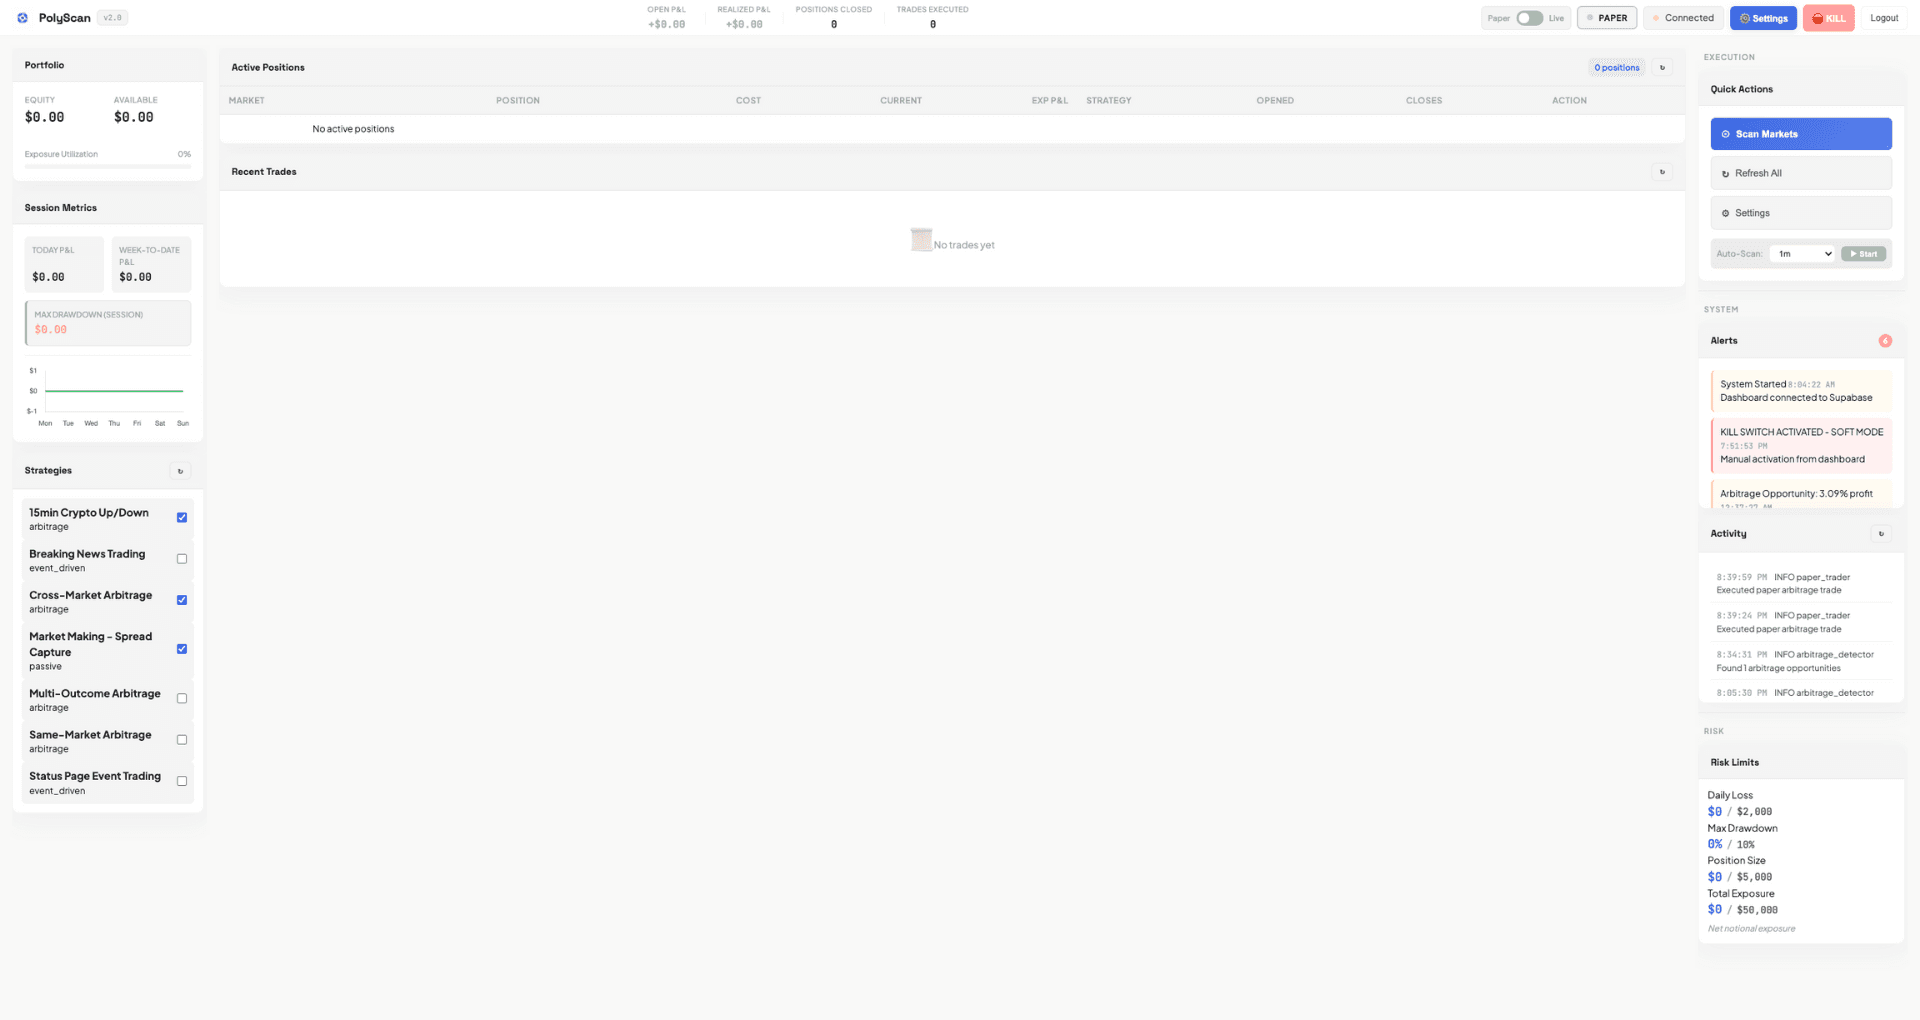Open the alerts count badge
The image size is (1920, 1020).
pyautogui.click(x=1884, y=341)
